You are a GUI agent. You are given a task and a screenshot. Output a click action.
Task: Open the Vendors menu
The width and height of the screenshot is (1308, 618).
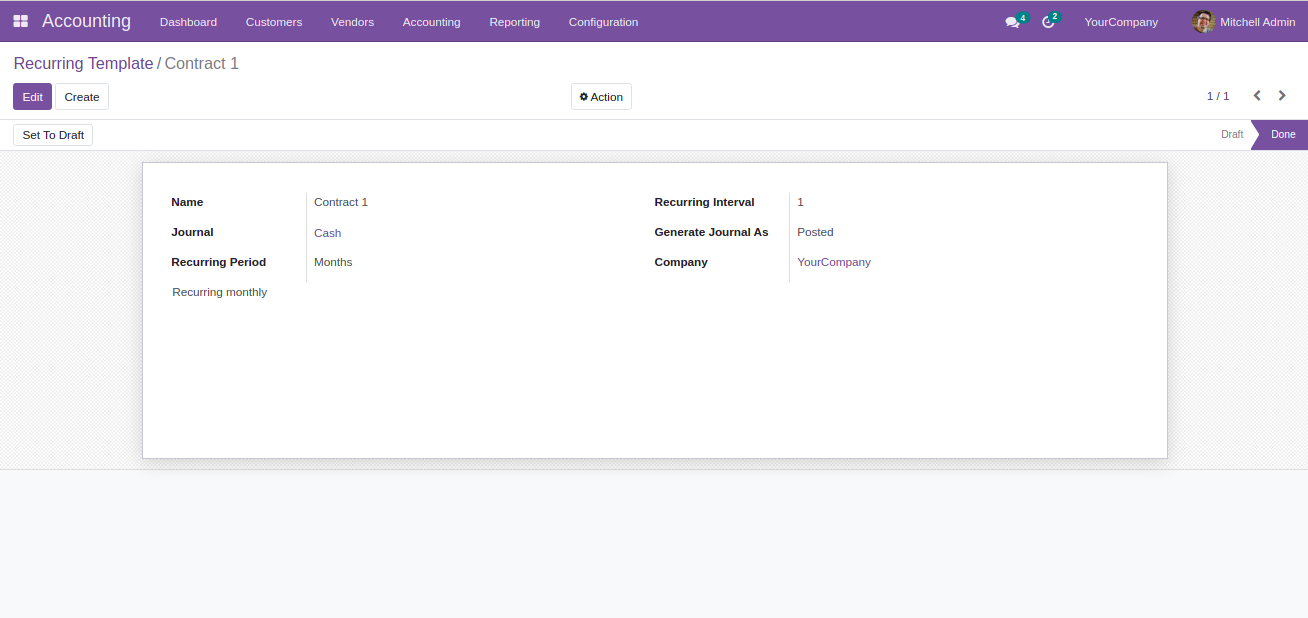[352, 22]
